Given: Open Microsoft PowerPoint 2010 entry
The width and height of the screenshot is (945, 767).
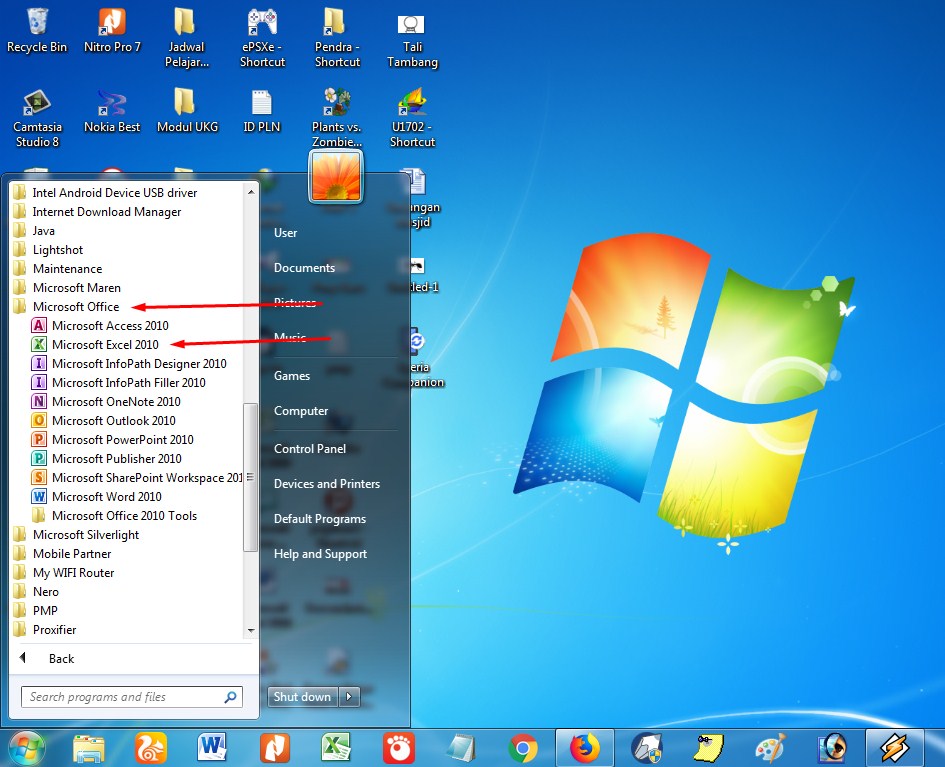Looking at the screenshot, I should [122, 440].
